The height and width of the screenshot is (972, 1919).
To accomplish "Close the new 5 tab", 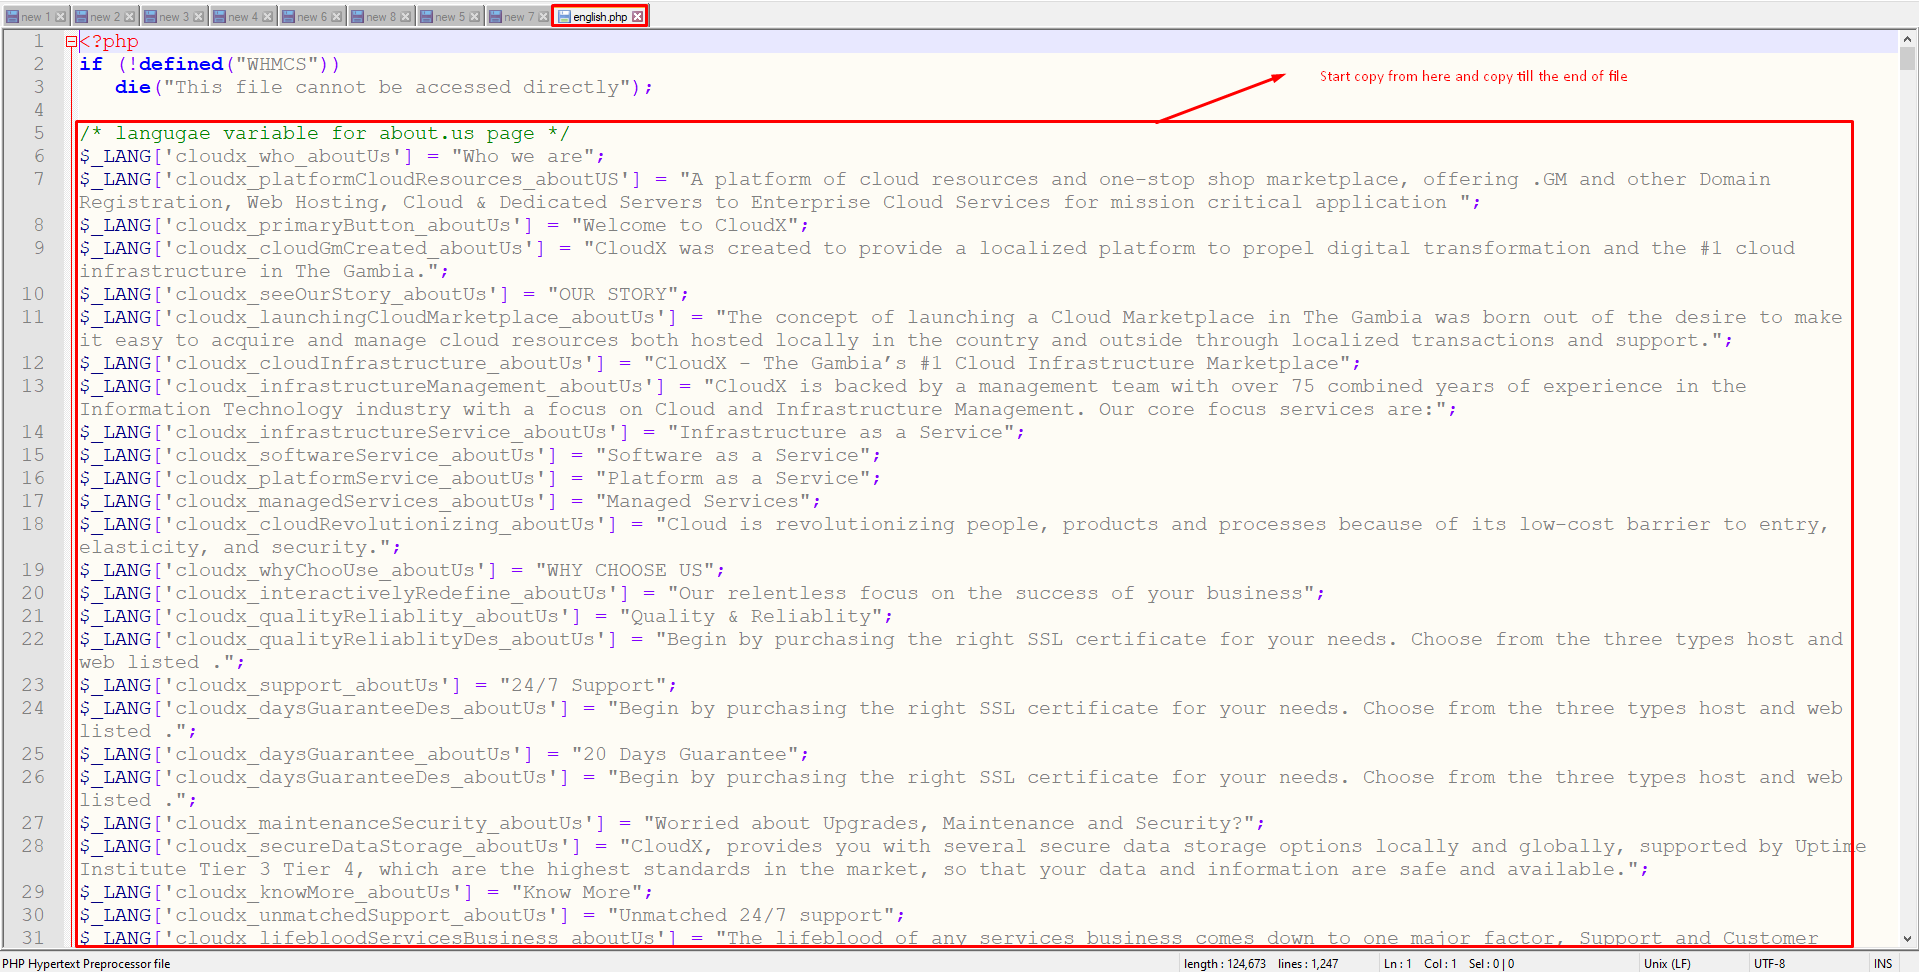I will pyautogui.click(x=475, y=16).
